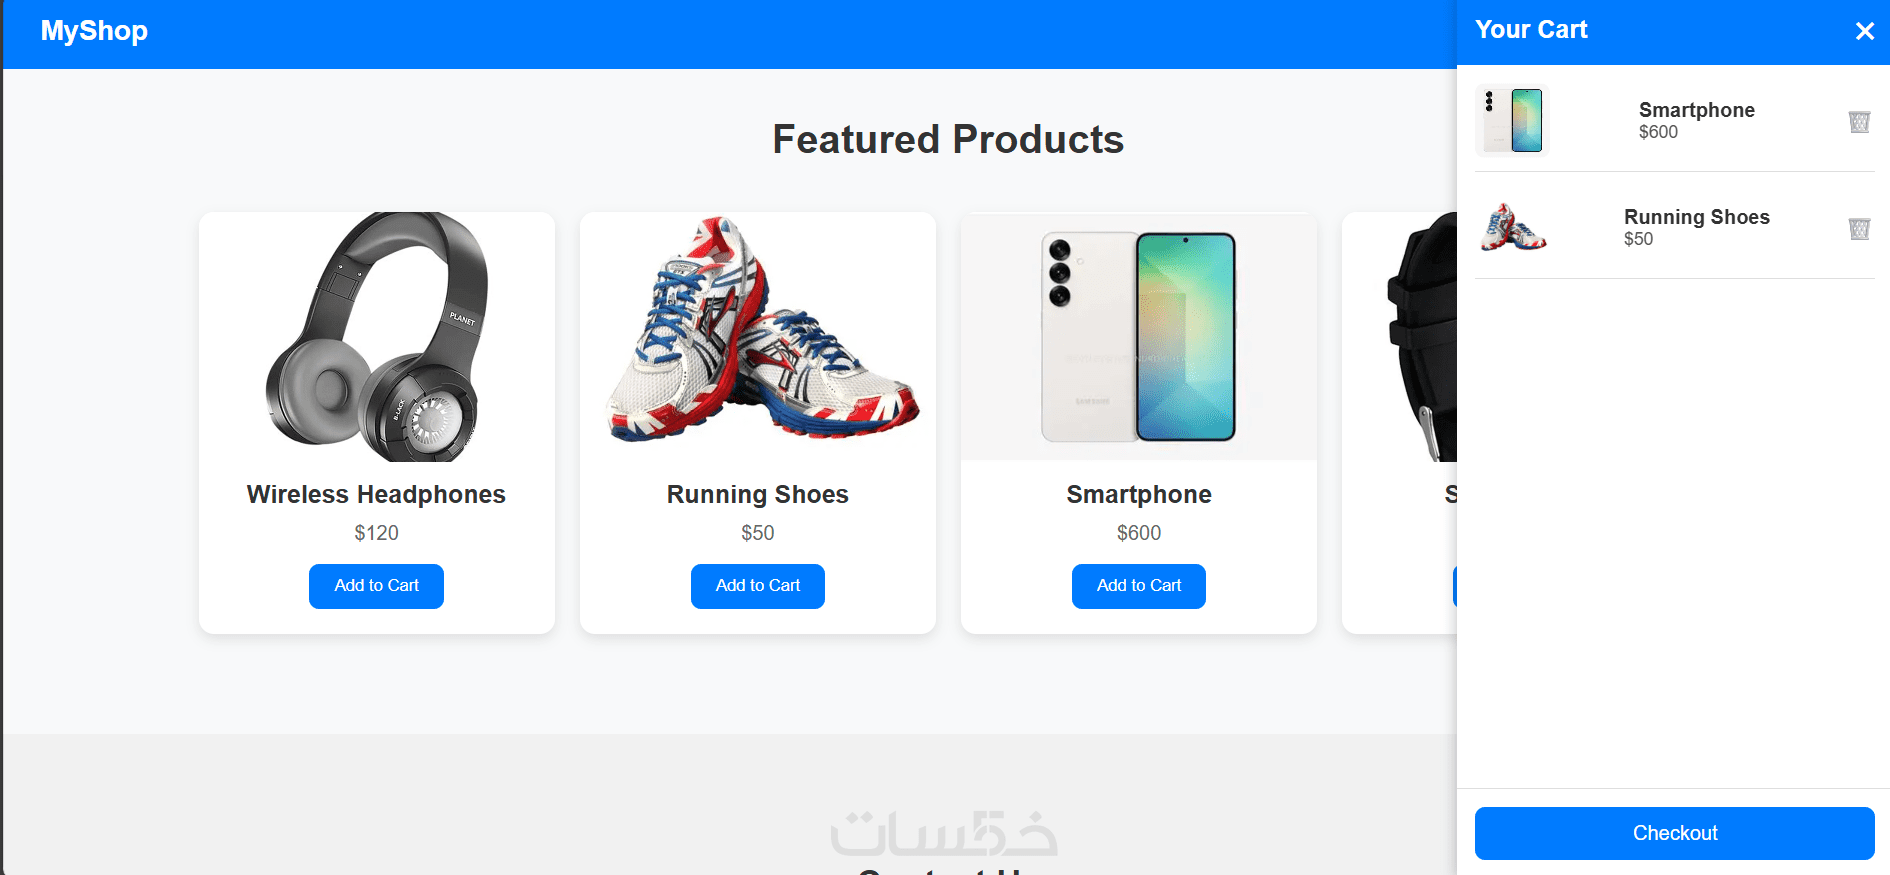Add Smartphone to cart
The width and height of the screenshot is (1890, 875).
point(1138,586)
